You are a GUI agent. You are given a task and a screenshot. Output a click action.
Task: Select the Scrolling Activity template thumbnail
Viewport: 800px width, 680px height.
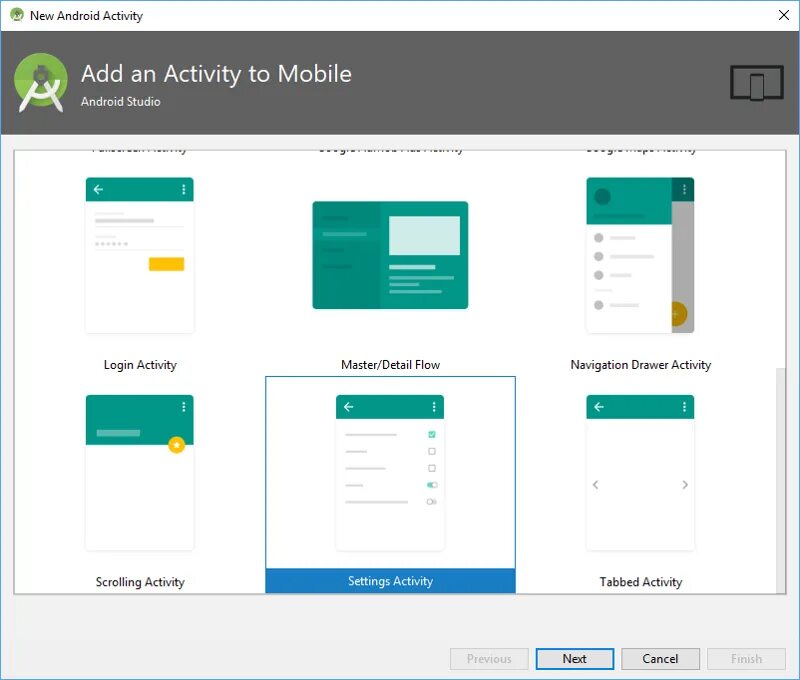(x=139, y=473)
